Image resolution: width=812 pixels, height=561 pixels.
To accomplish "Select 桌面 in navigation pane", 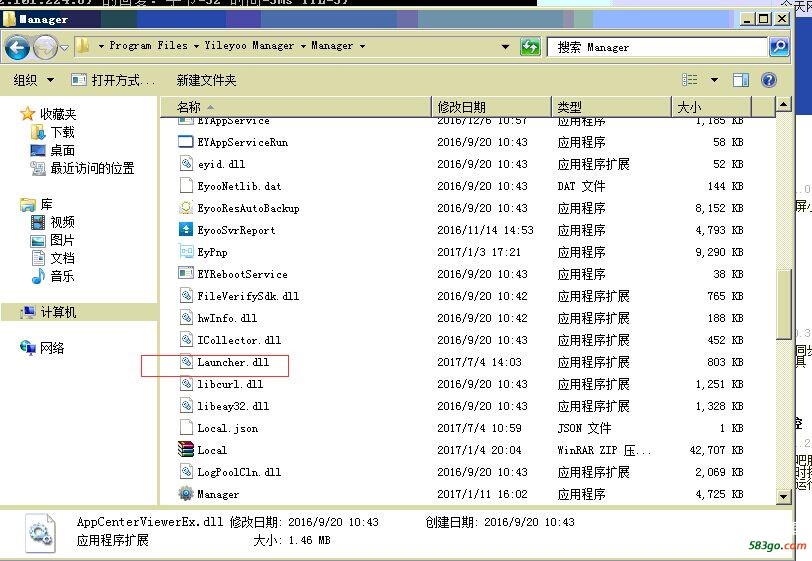I will tap(62, 151).
